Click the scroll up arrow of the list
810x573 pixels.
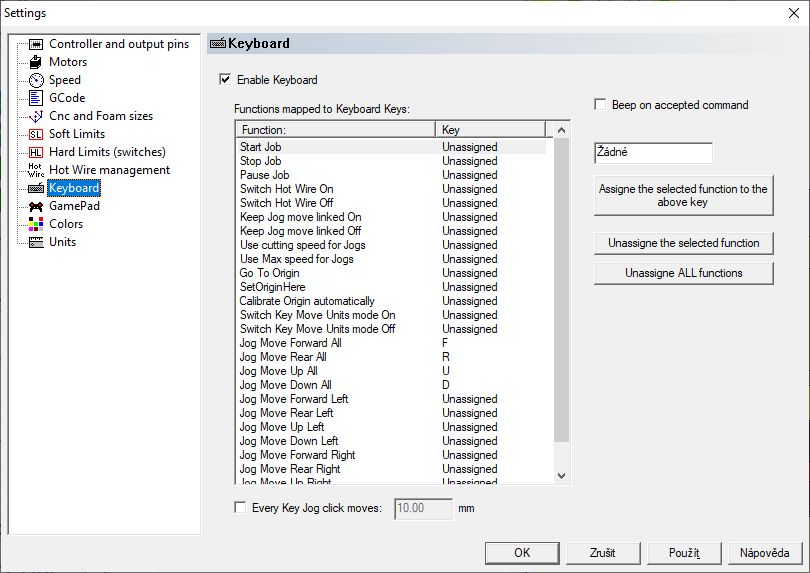point(561,131)
